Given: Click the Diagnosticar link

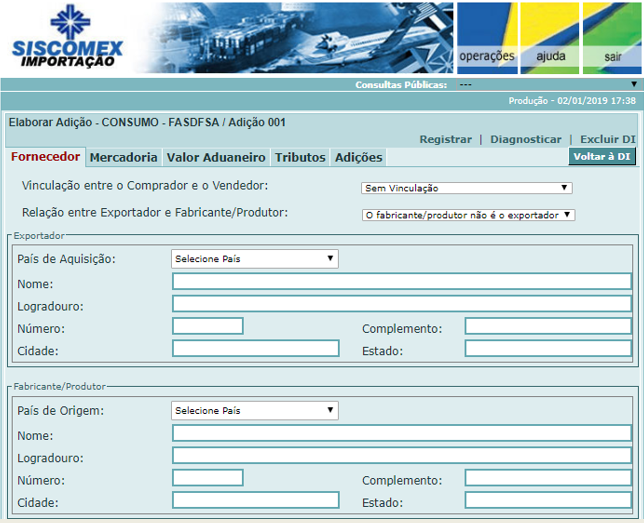Looking at the screenshot, I should pyautogui.click(x=526, y=139).
